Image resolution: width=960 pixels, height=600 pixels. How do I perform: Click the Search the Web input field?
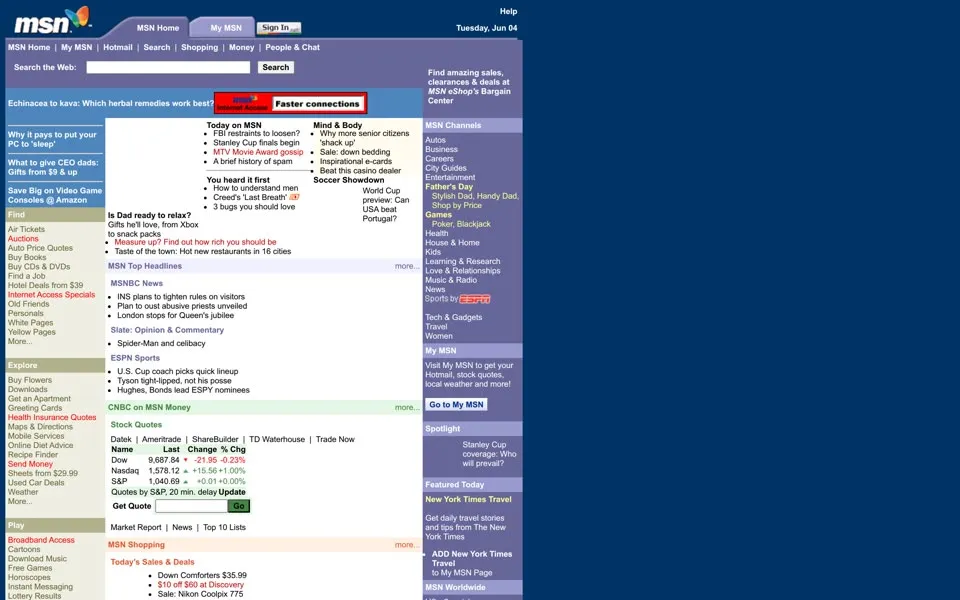tap(168, 67)
